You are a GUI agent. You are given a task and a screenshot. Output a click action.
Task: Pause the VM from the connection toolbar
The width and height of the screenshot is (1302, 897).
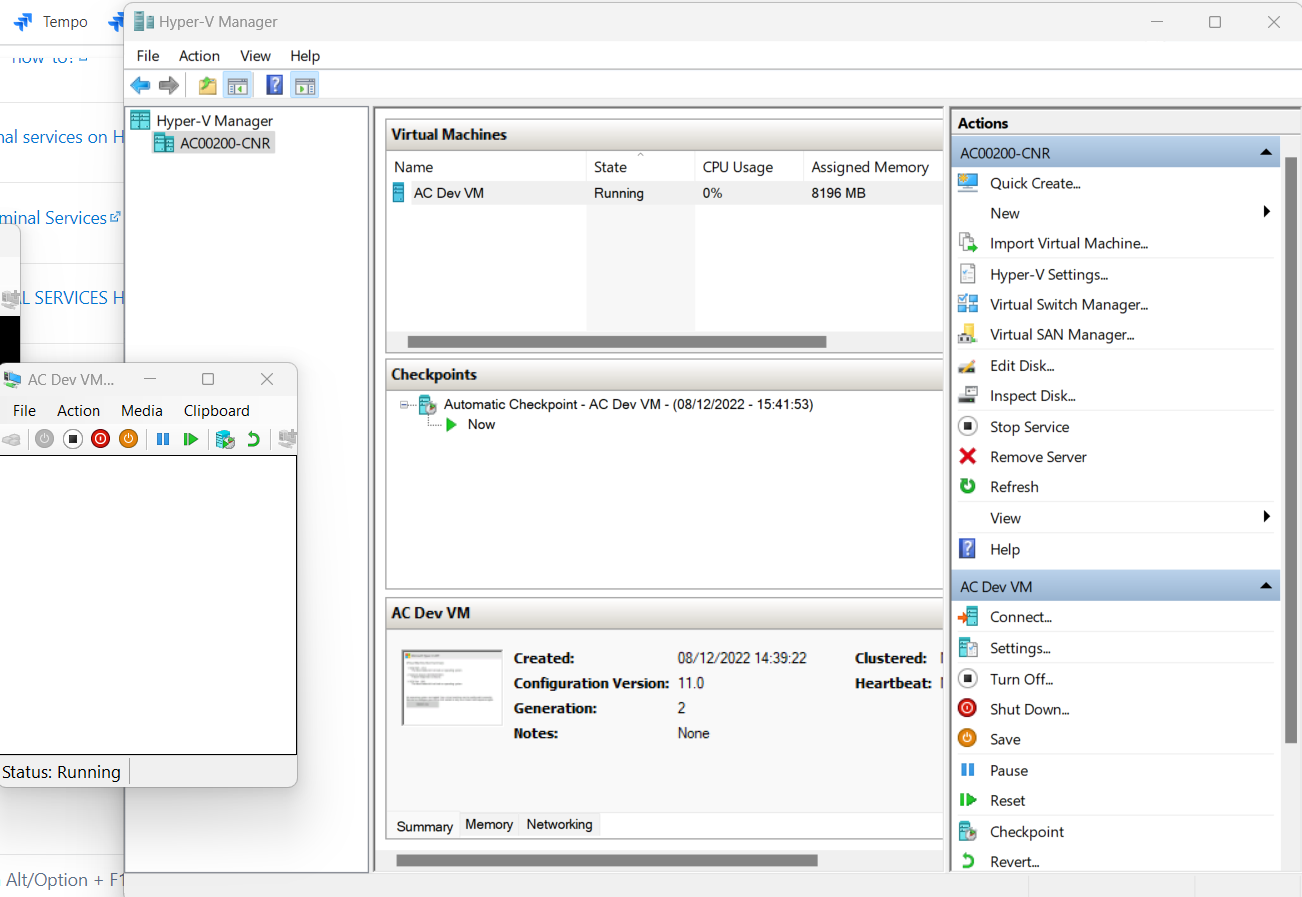tap(163, 439)
